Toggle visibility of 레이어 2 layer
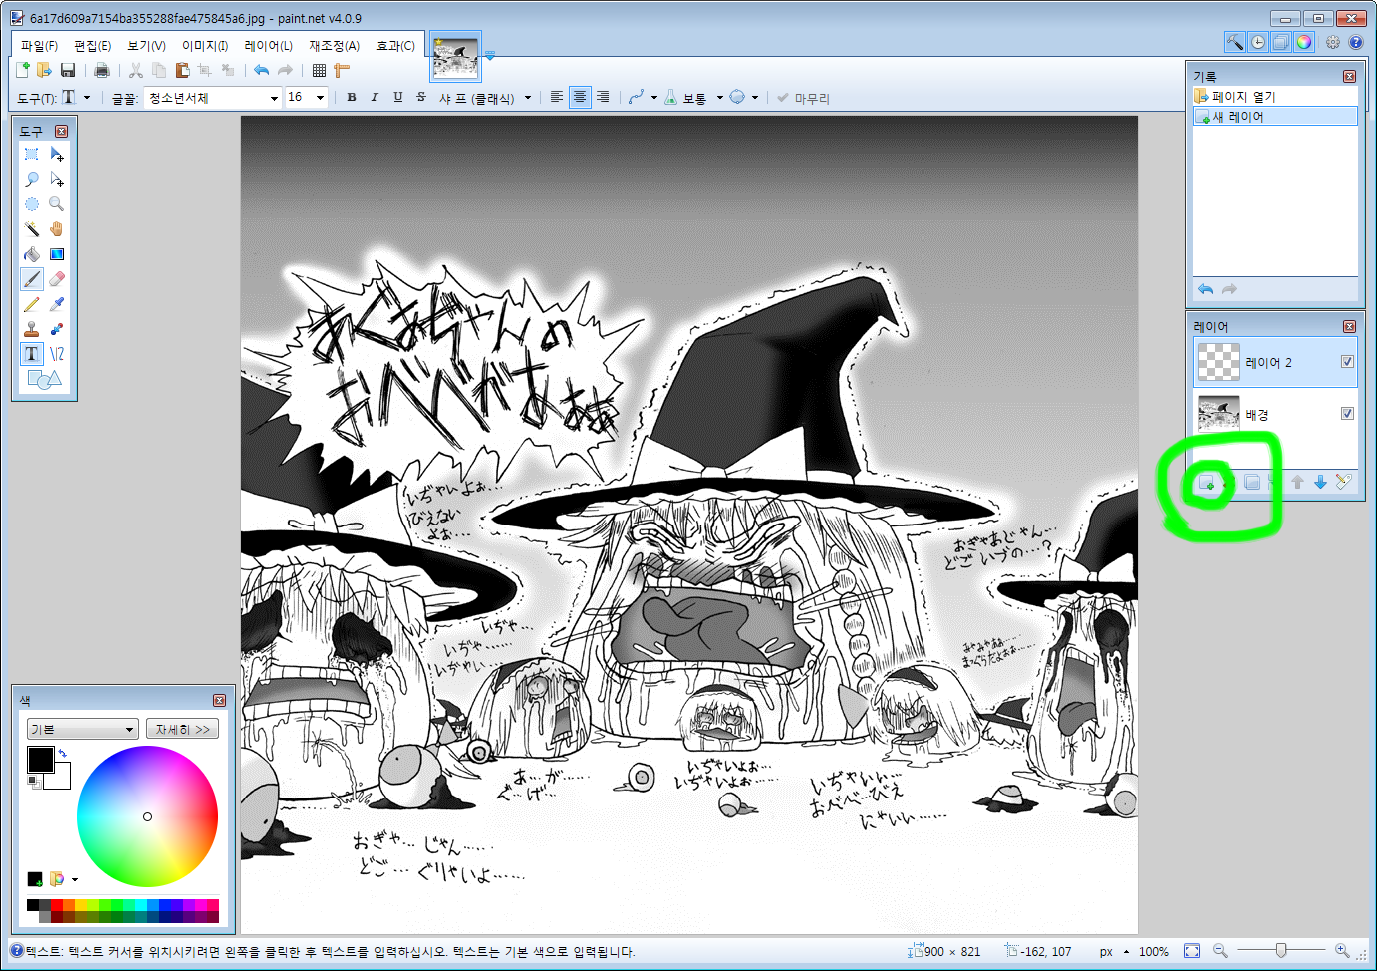This screenshot has height=971, width=1377. tap(1347, 362)
